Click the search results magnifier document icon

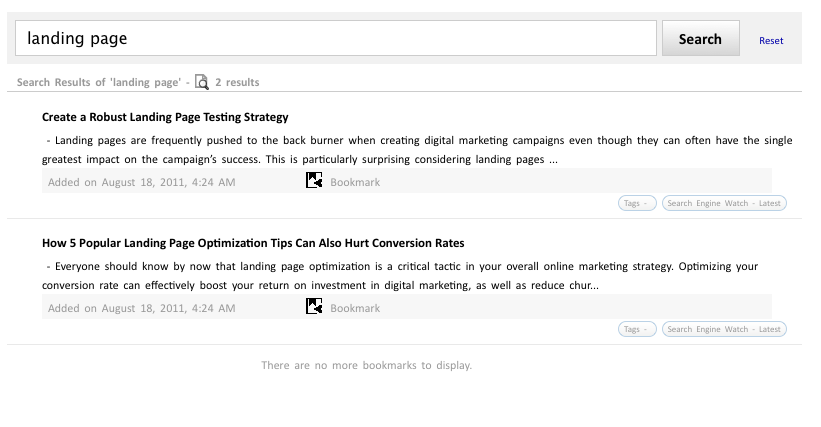(202, 82)
